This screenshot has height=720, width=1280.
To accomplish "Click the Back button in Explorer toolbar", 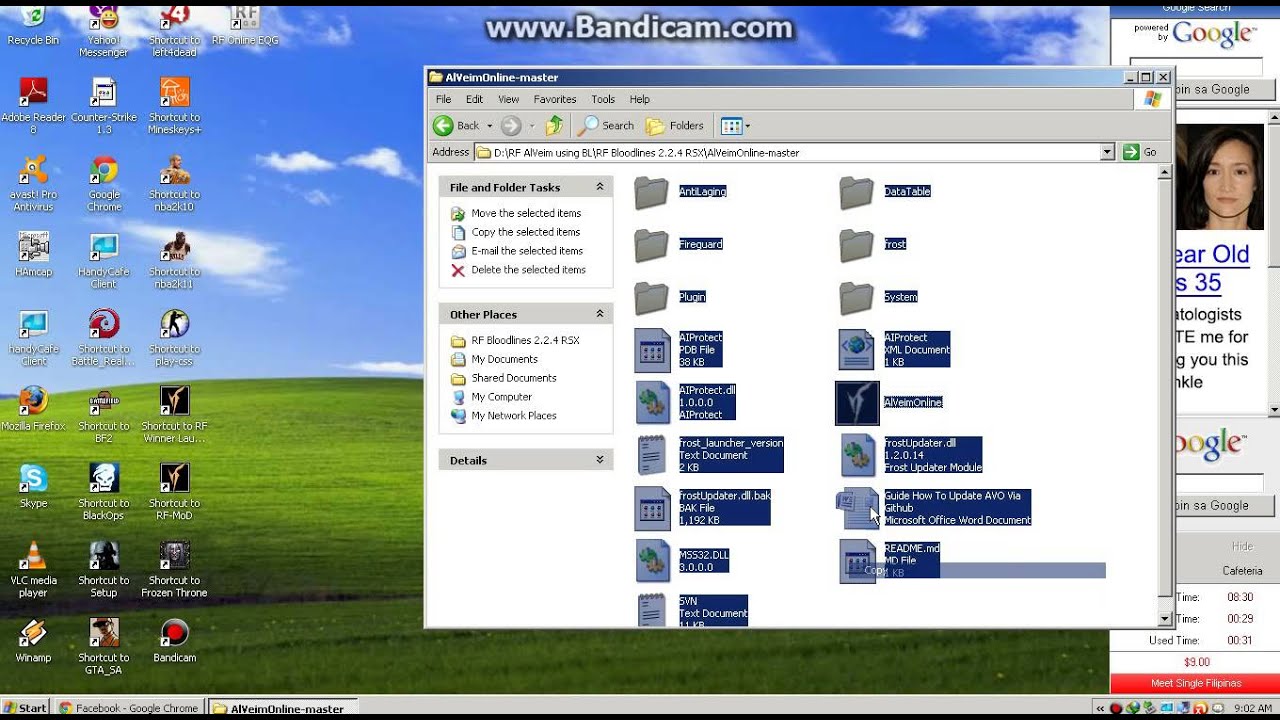I will [x=457, y=126].
